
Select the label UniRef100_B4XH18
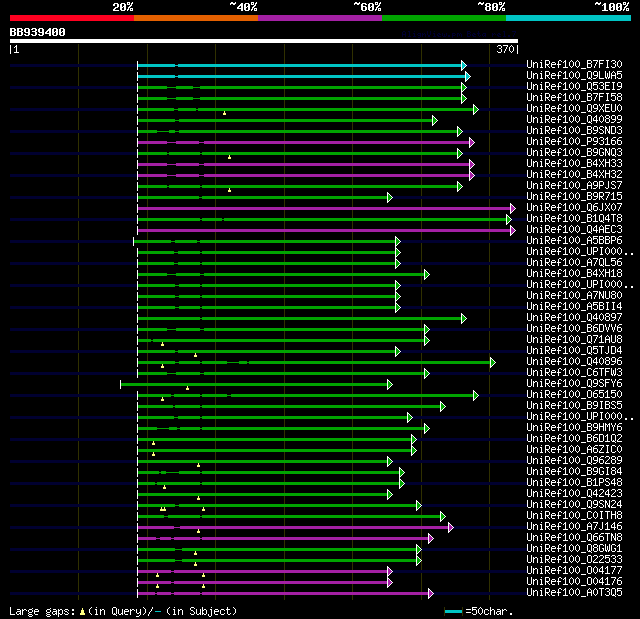[x=574, y=274]
